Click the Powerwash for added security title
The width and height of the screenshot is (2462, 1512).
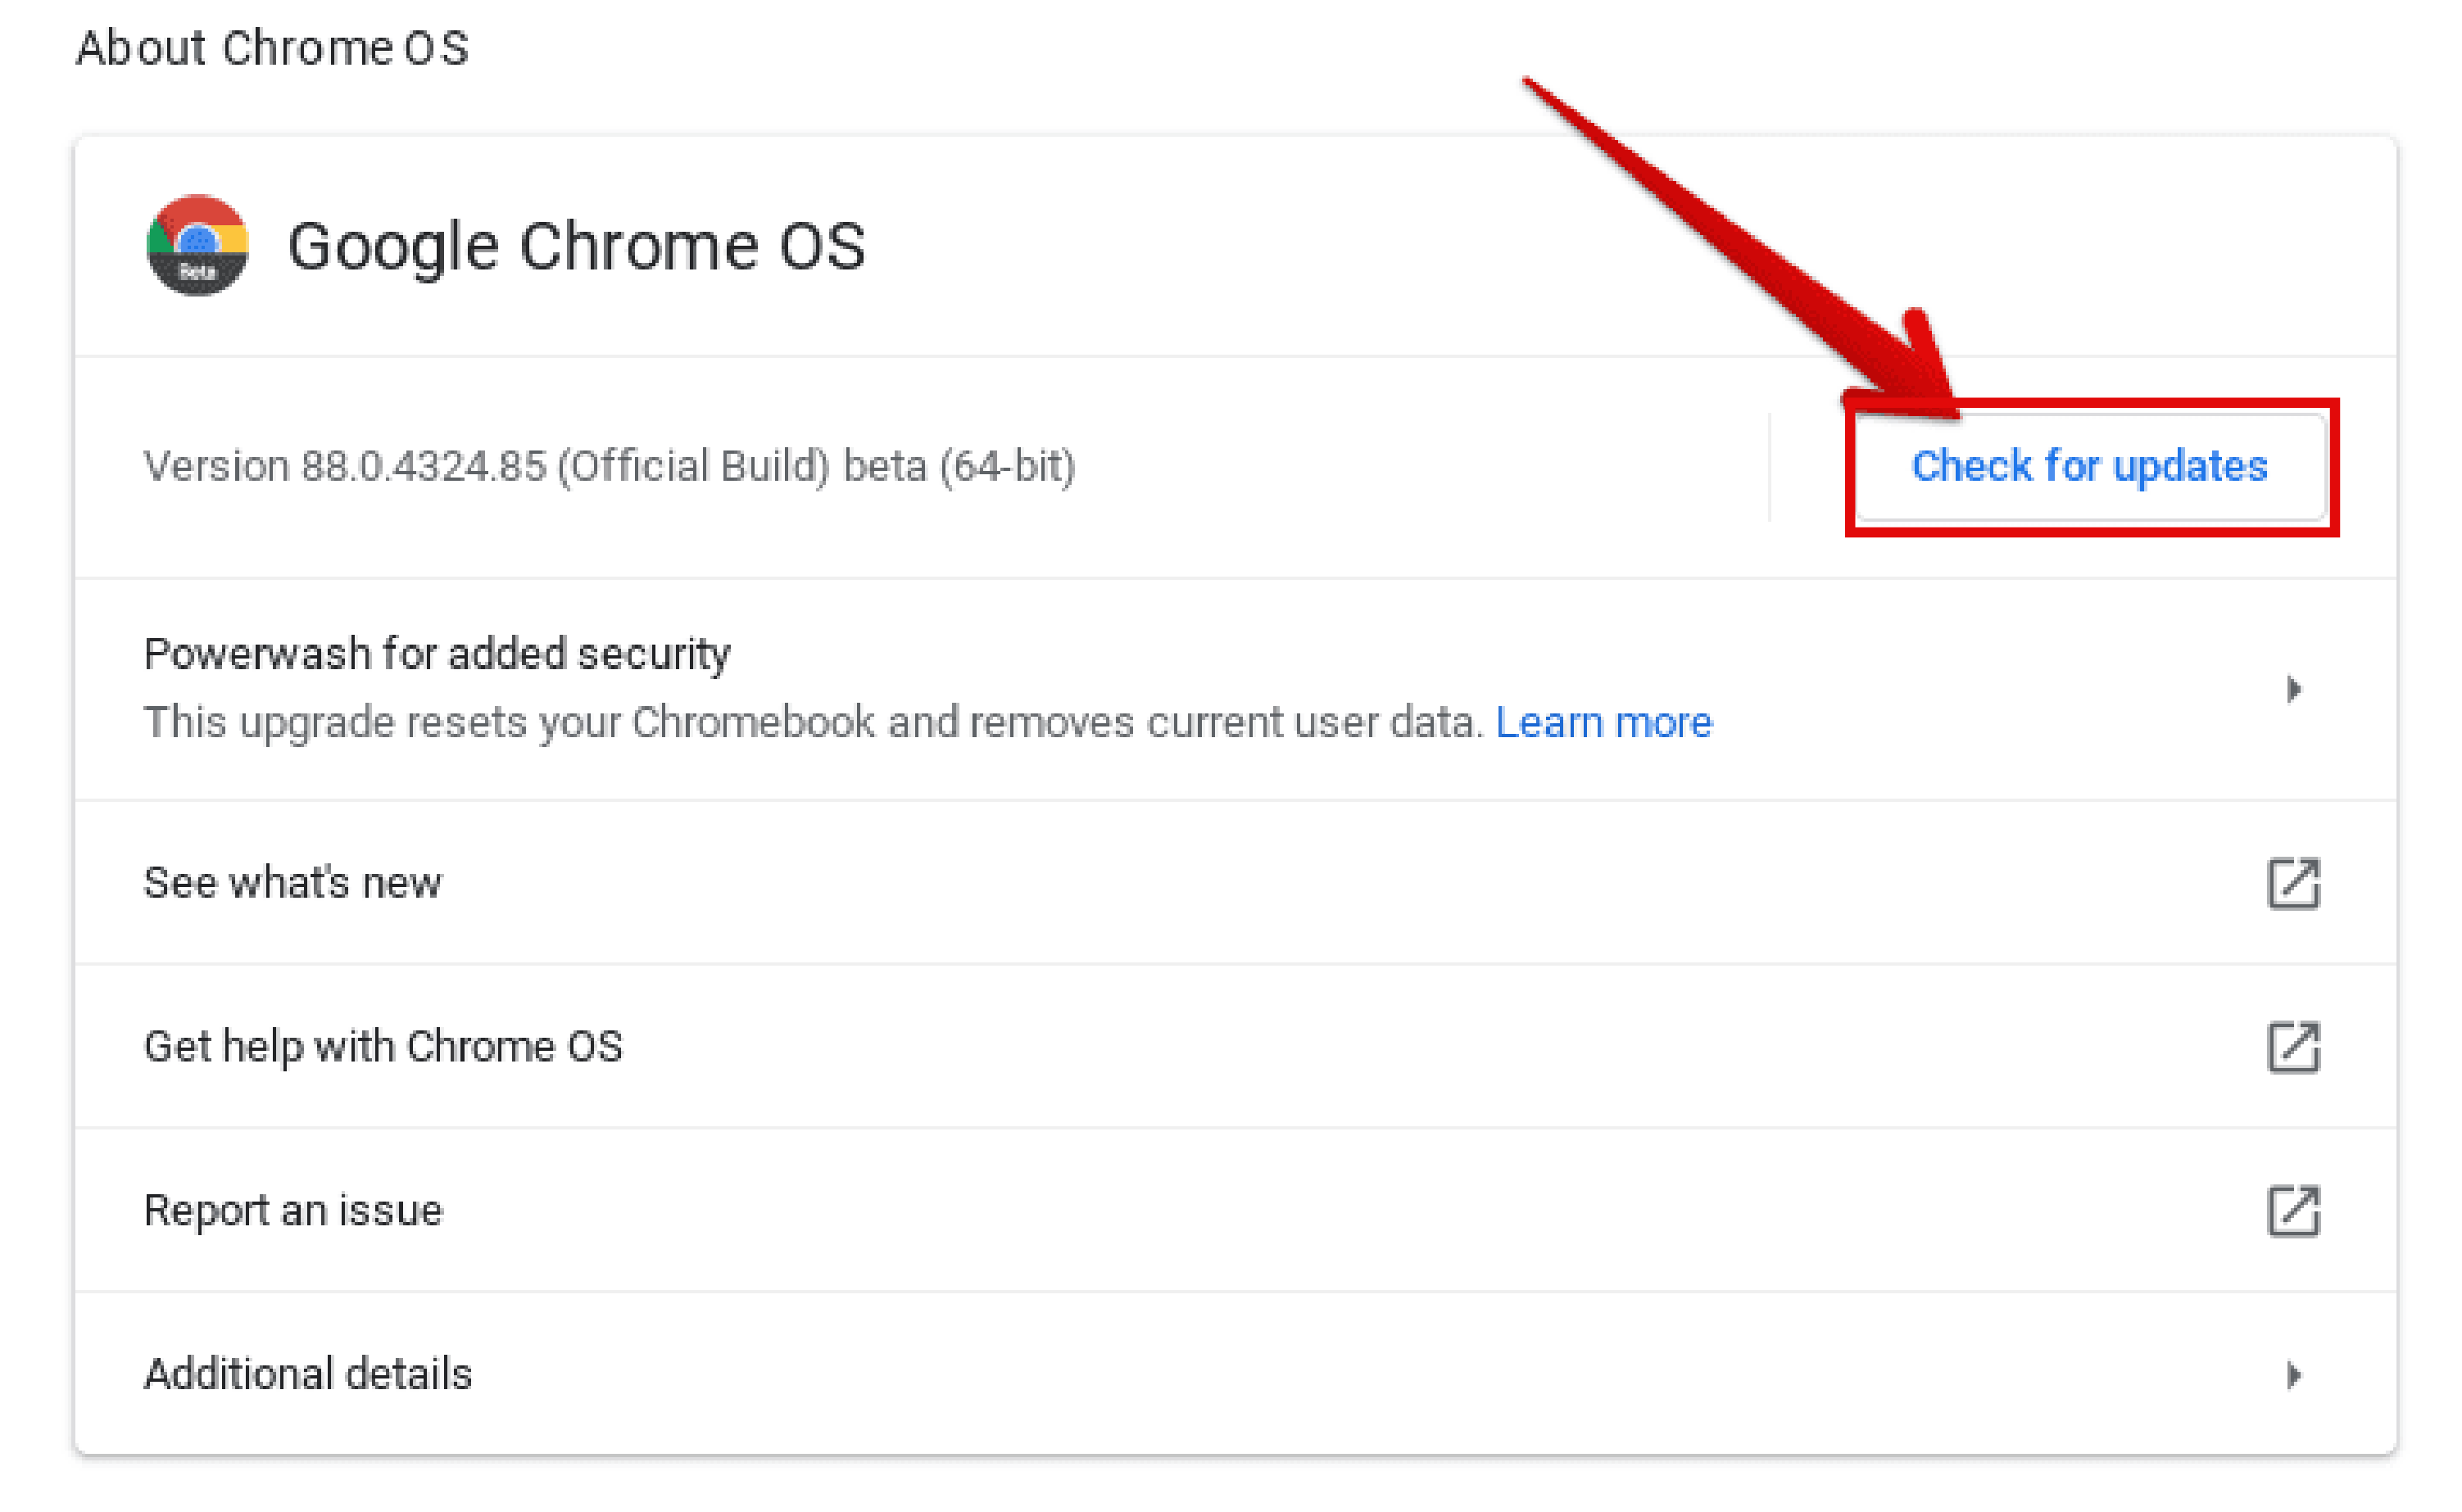(x=437, y=654)
